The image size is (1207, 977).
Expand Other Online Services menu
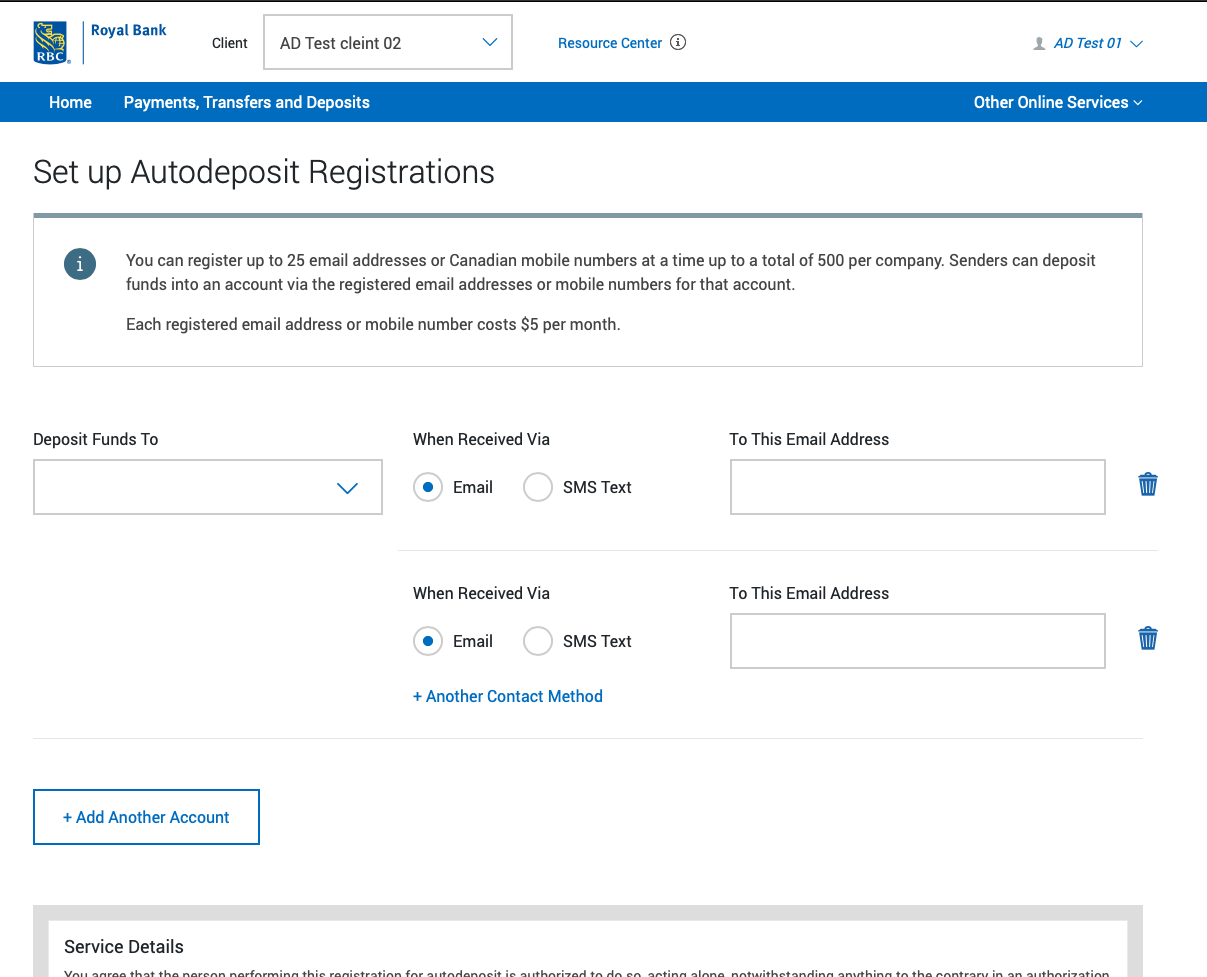click(1057, 102)
